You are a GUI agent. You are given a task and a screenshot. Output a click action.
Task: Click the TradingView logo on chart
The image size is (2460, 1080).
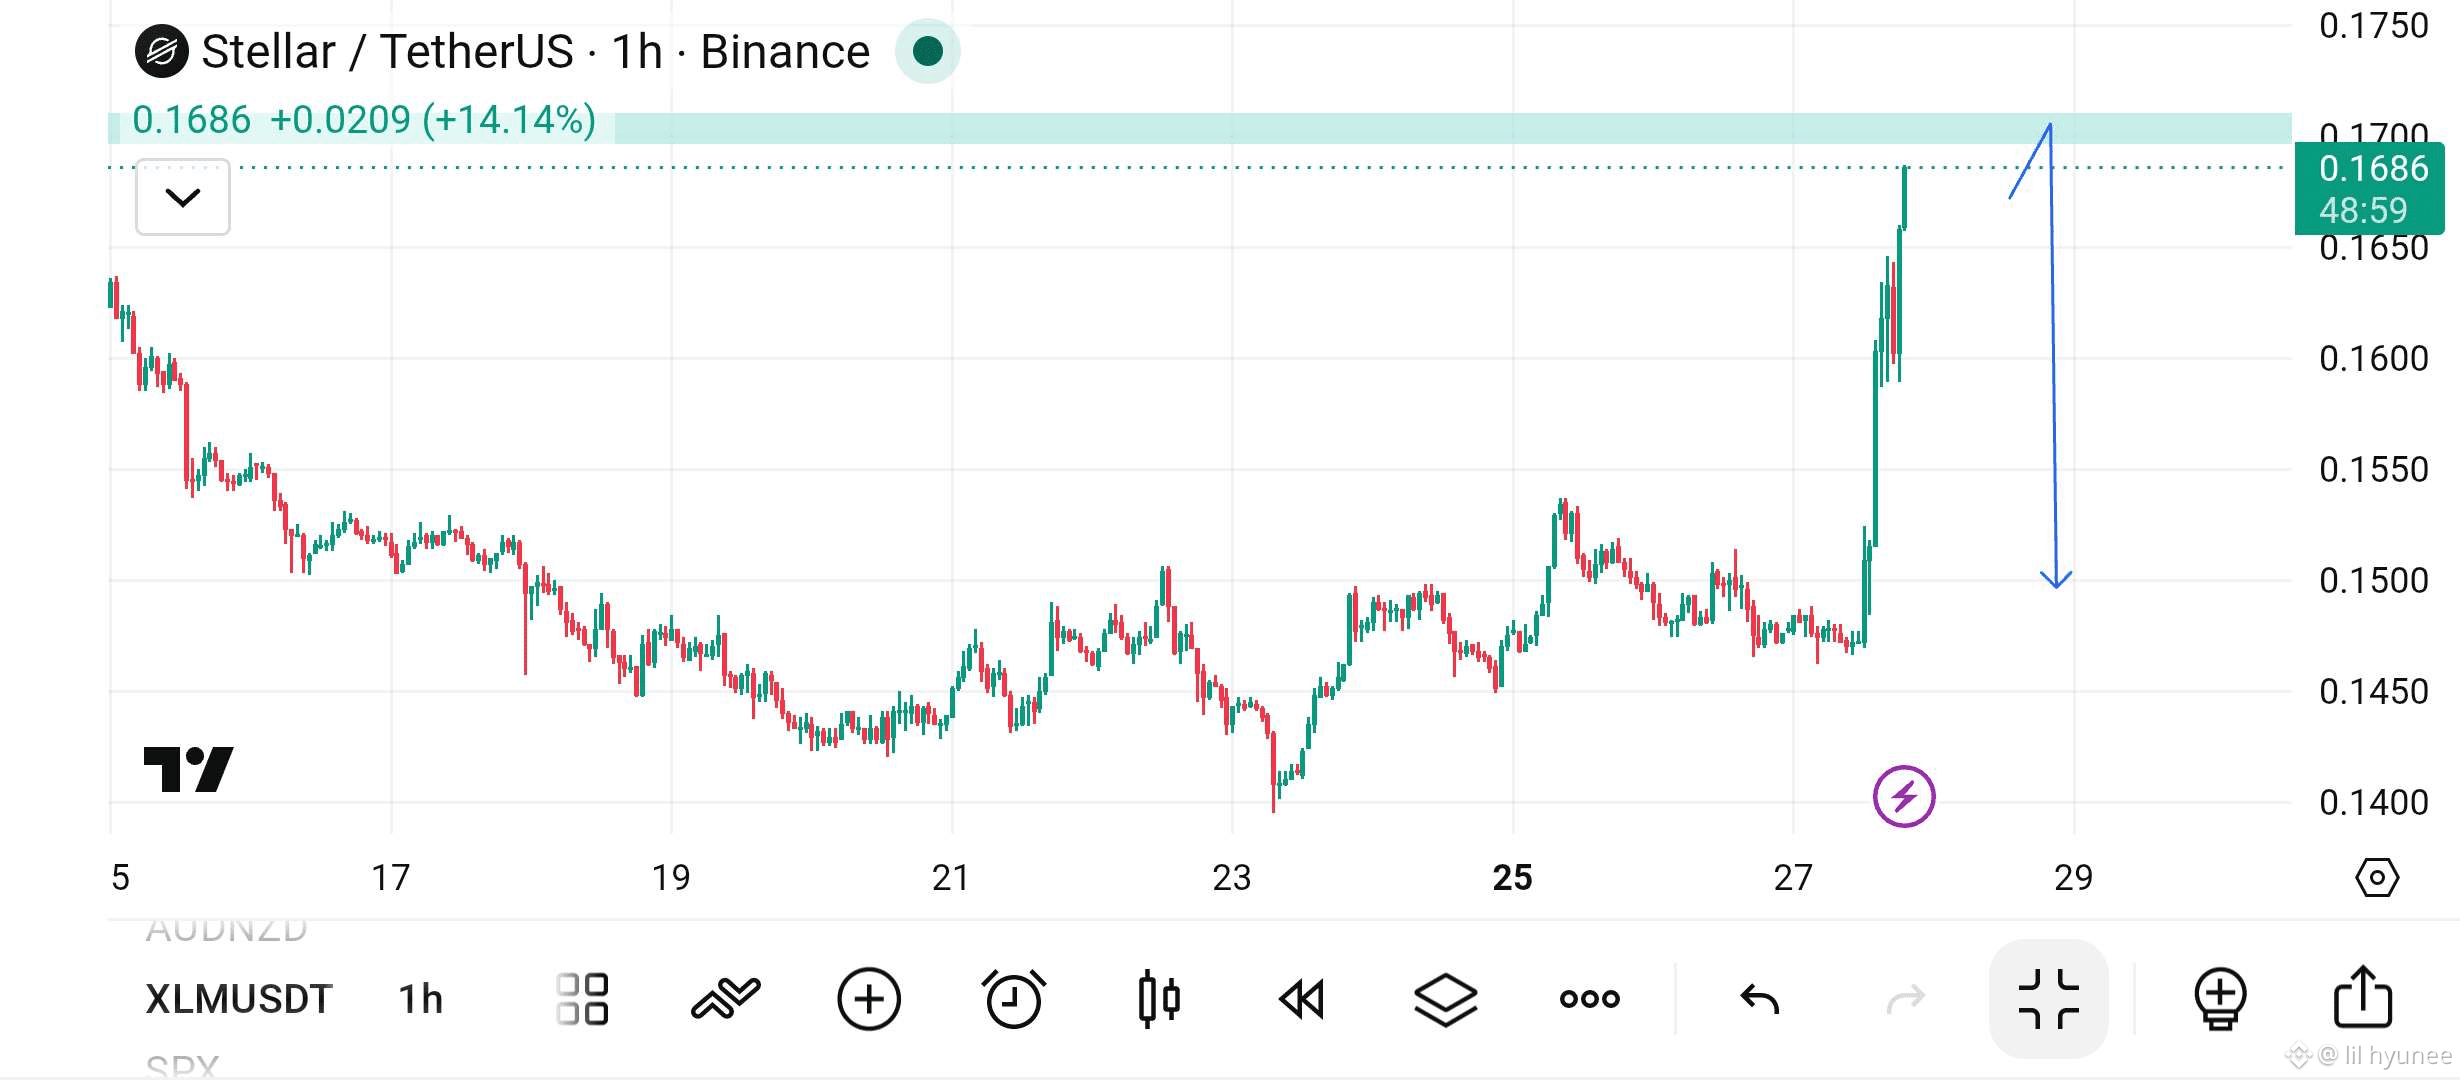(189, 769)
